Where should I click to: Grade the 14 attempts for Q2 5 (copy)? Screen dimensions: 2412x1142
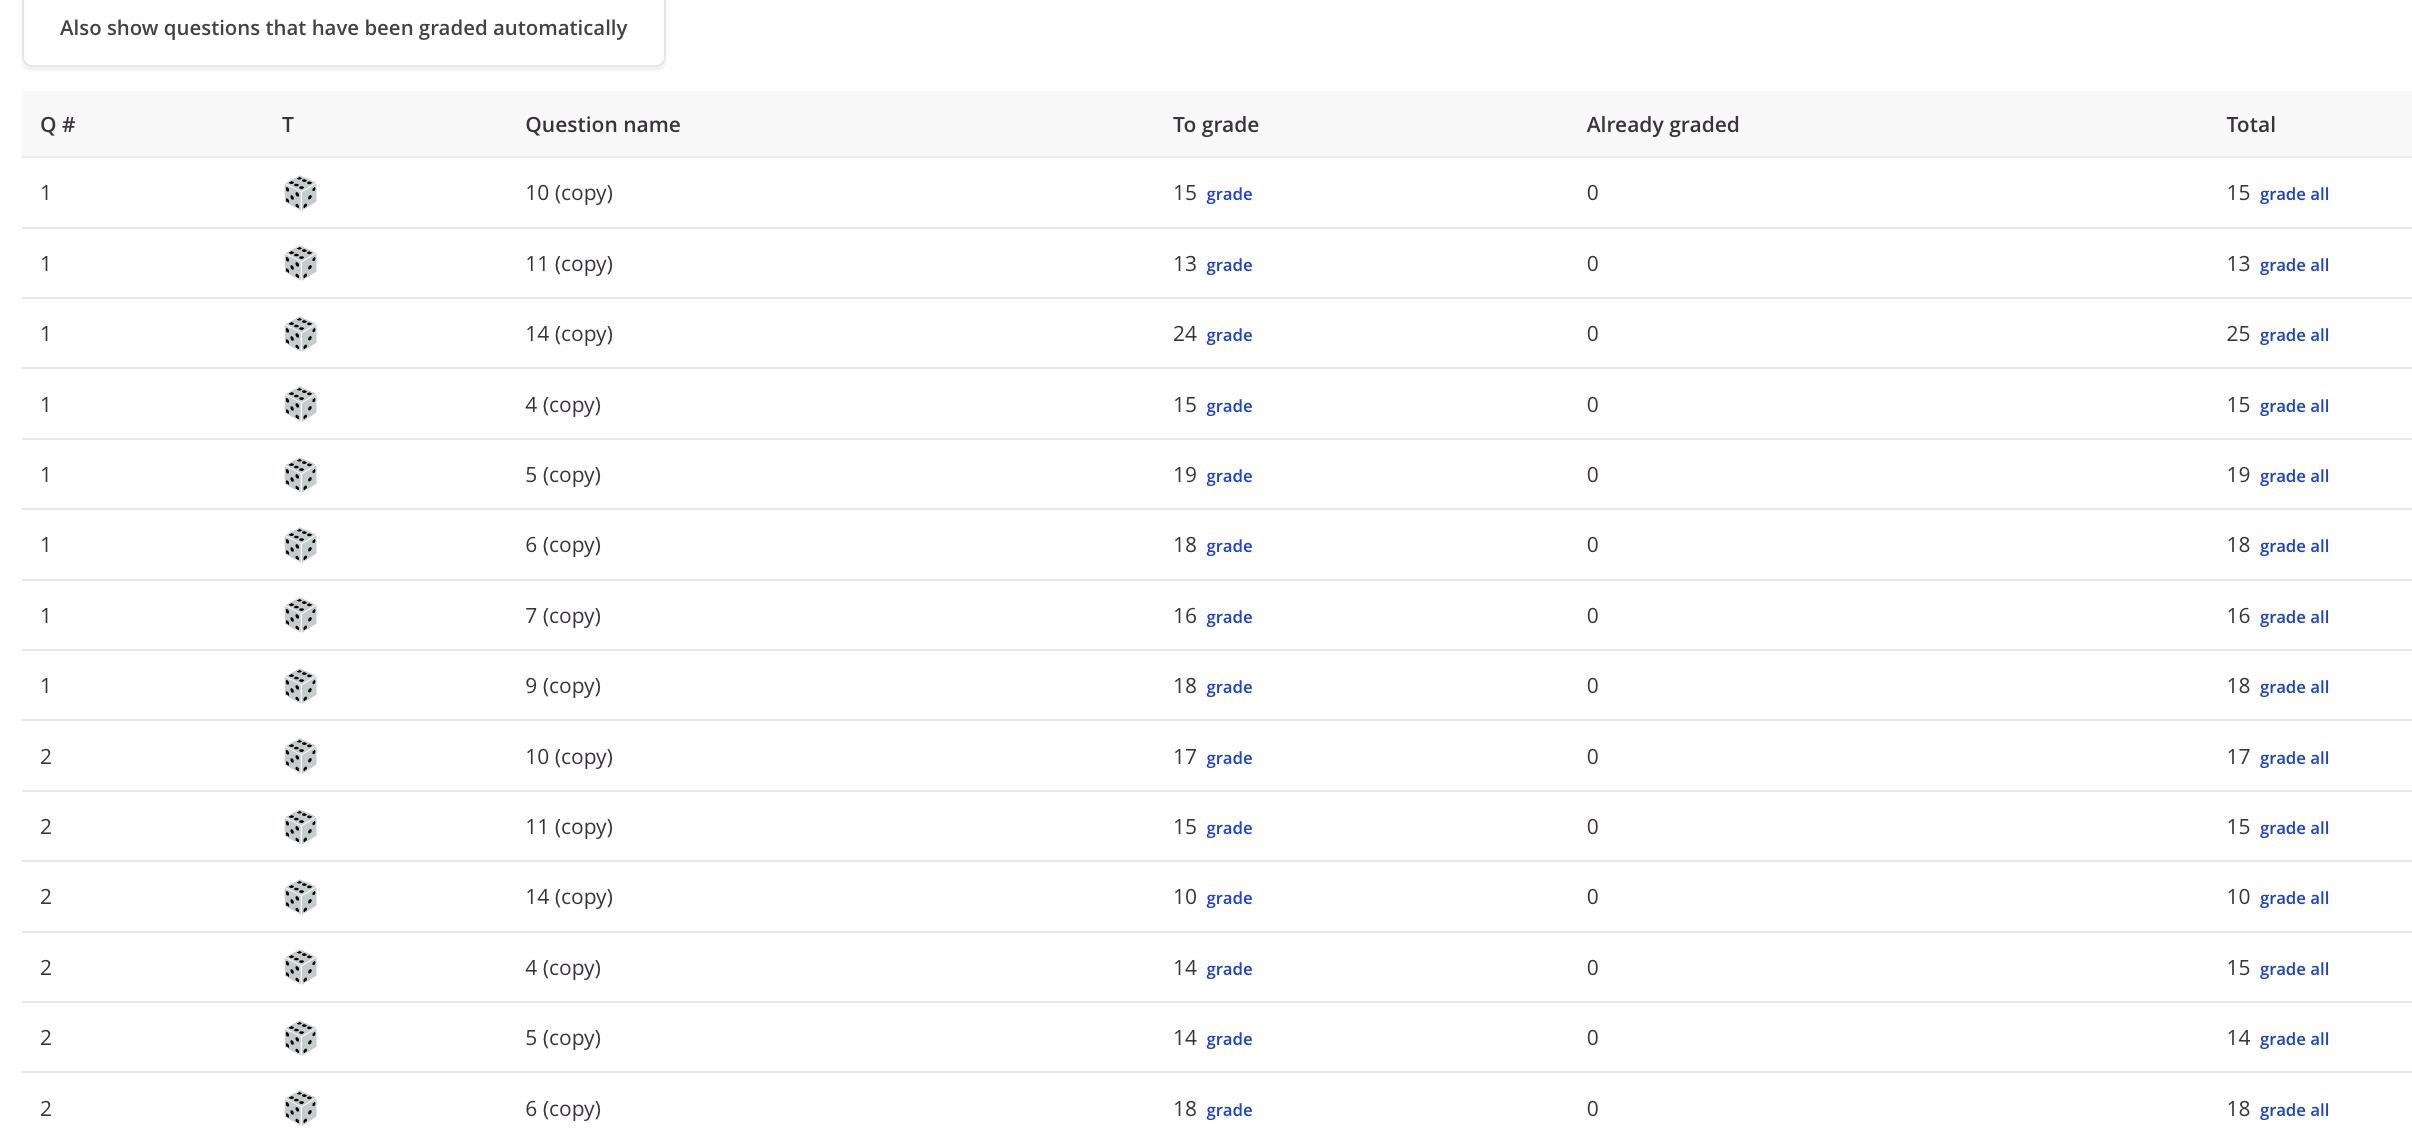point(1229,1039)
